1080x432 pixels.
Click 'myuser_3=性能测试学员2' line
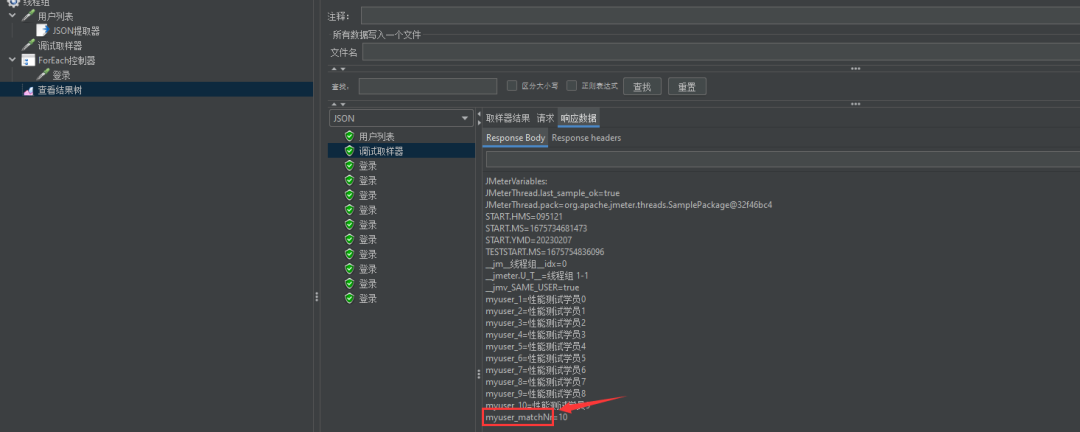click(x=535, y=322)
